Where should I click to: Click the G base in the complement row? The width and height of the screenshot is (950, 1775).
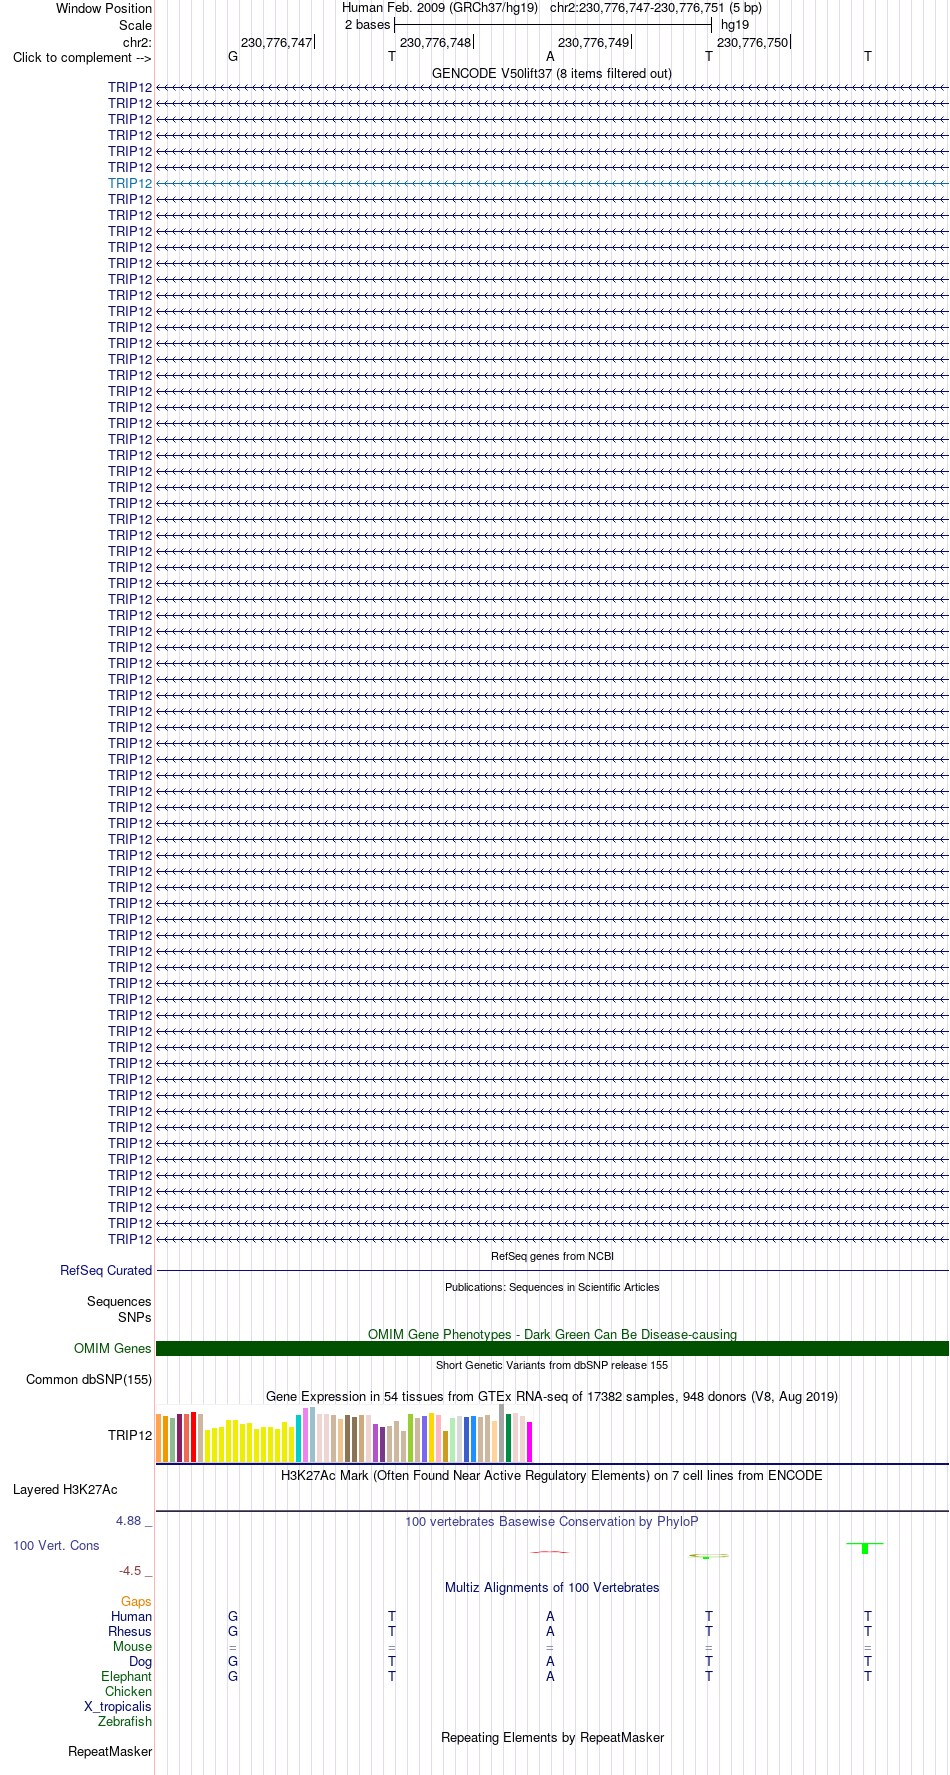[x=233, y=57]
